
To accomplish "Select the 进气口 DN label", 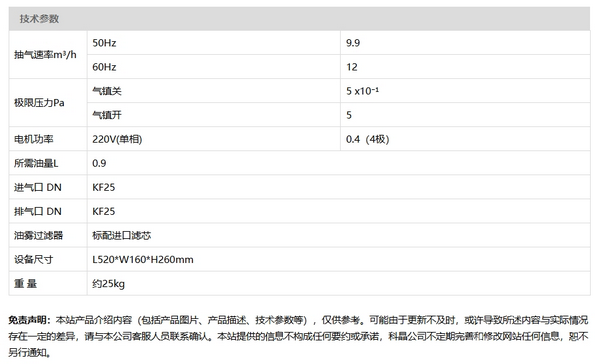I will 38,187.
